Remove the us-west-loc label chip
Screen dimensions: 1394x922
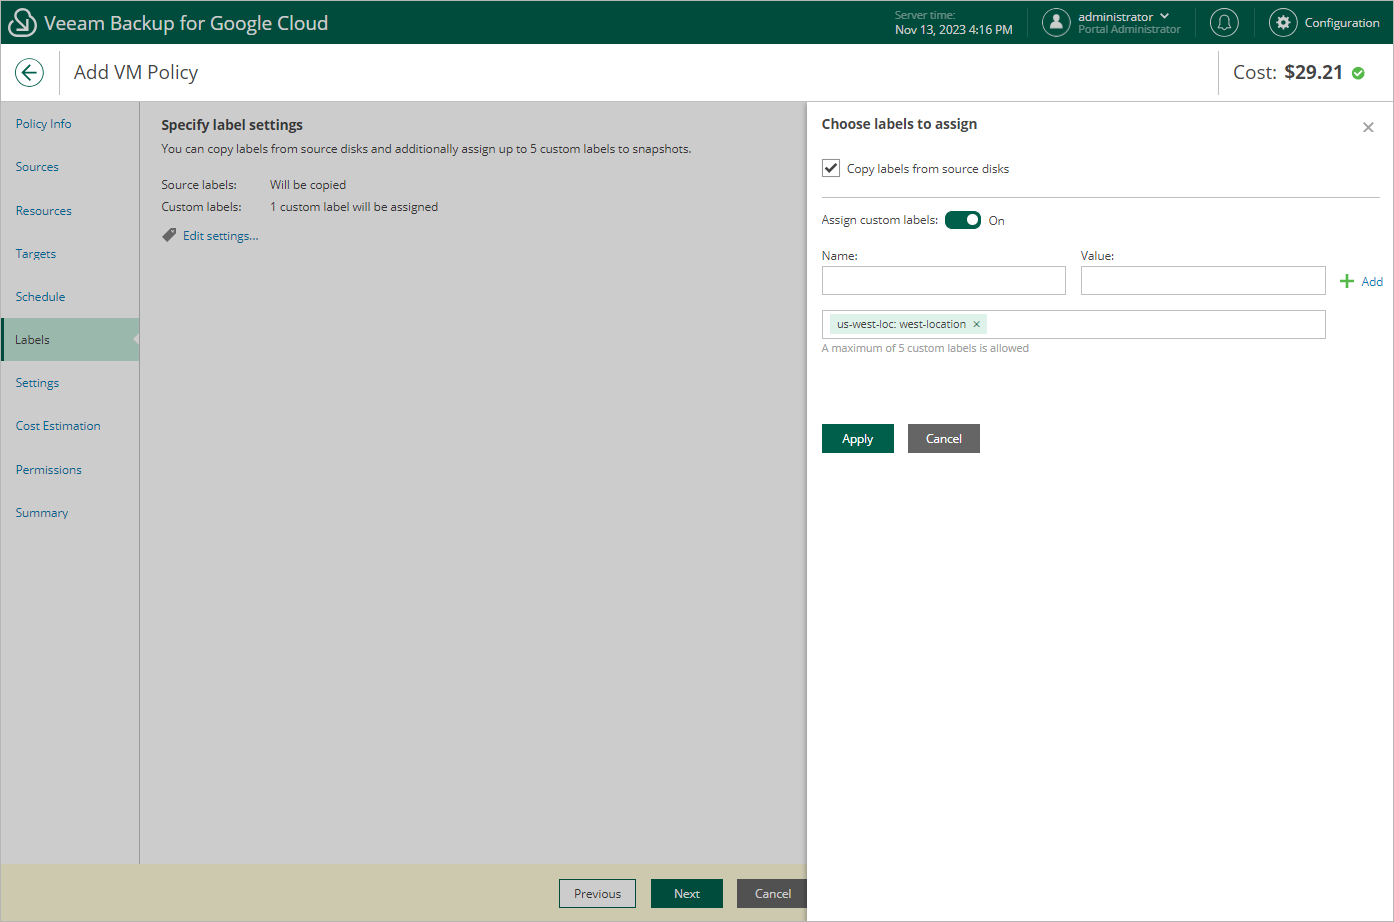click(x=977, y=324)
